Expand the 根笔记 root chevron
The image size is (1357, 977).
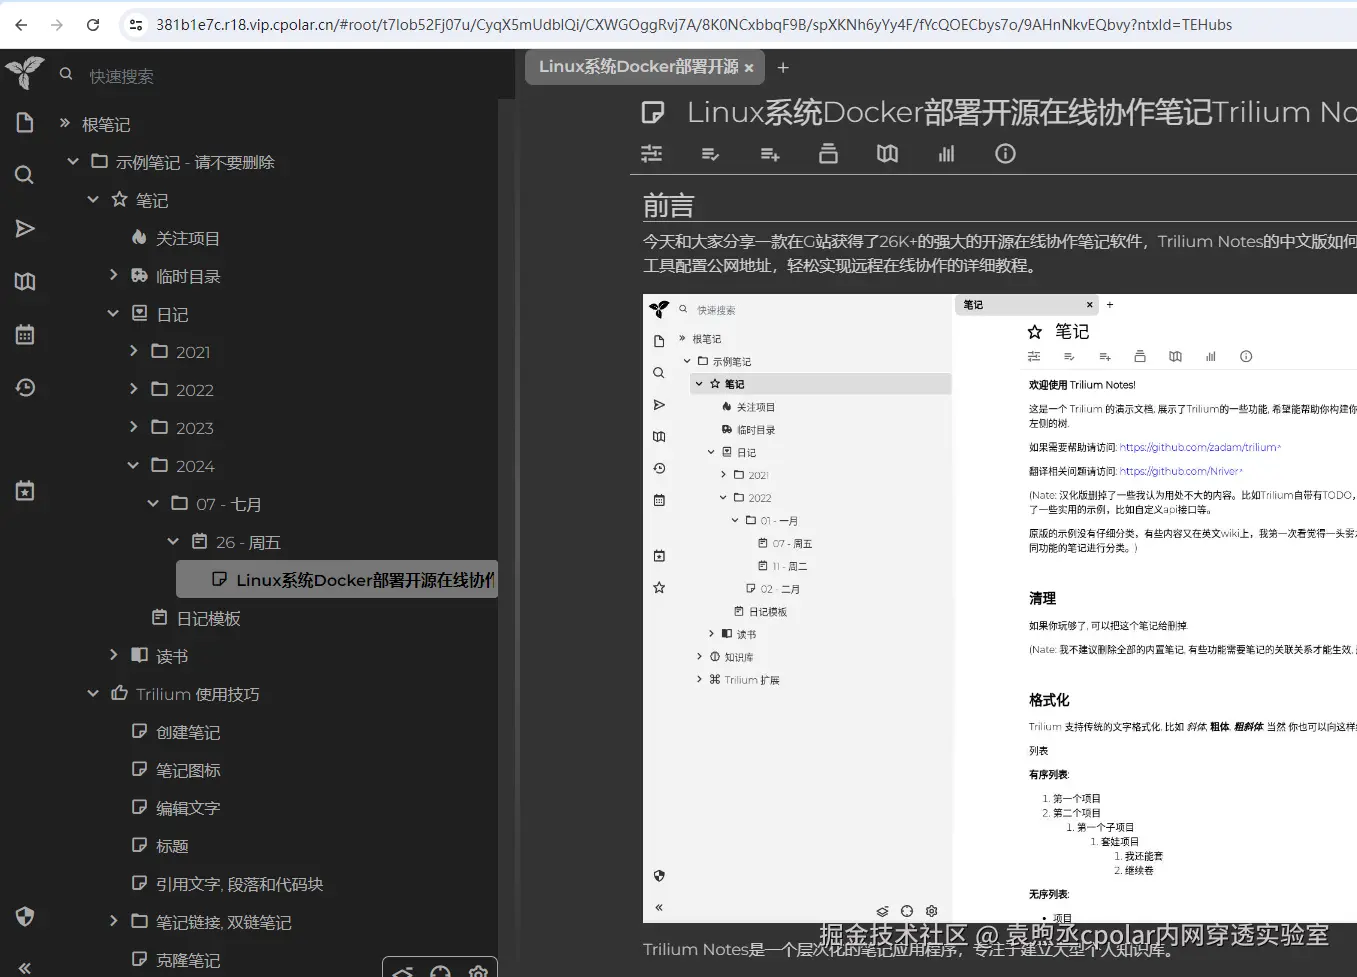coord(65,123)
